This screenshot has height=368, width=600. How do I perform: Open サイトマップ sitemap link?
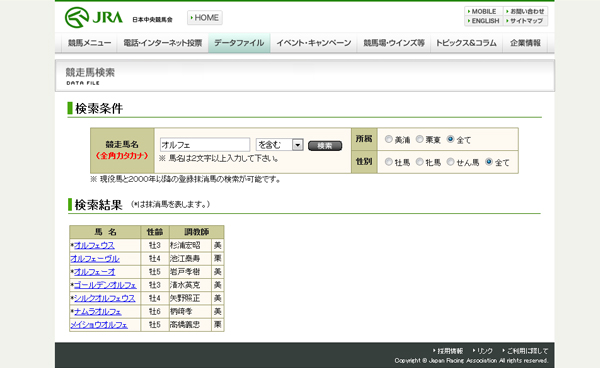coord(525,21)
